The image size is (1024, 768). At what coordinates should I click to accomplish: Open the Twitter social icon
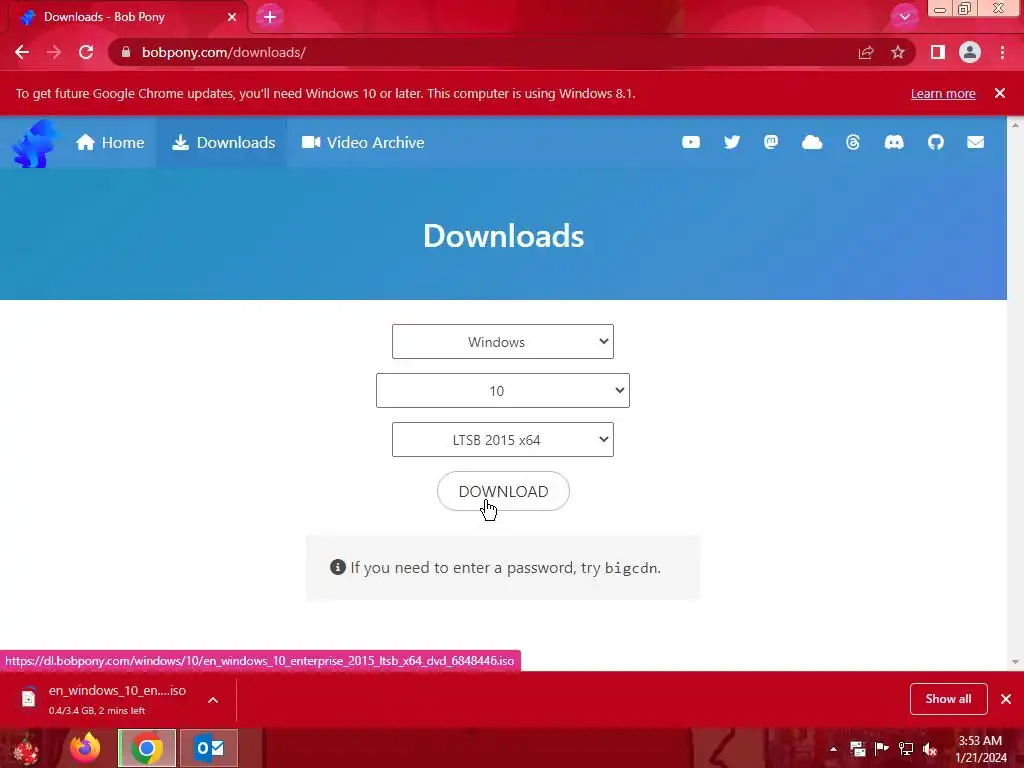coord(732,142)
